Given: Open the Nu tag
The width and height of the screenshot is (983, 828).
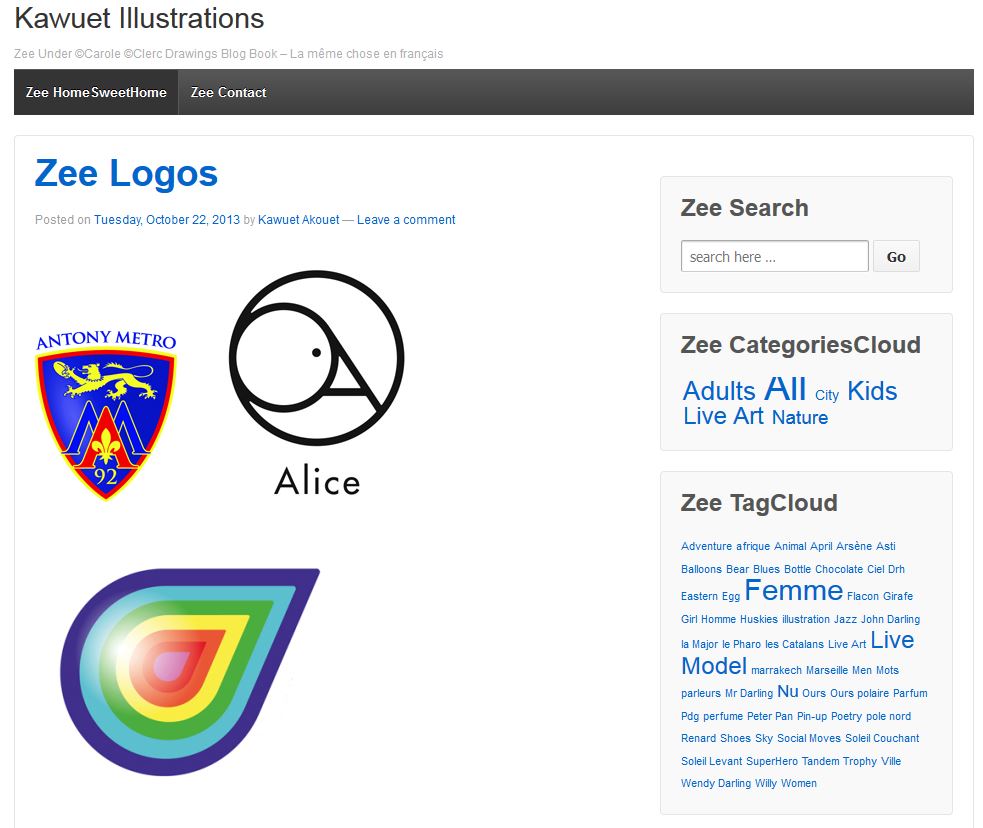Looking at the screenshot, I should point(788,691).
